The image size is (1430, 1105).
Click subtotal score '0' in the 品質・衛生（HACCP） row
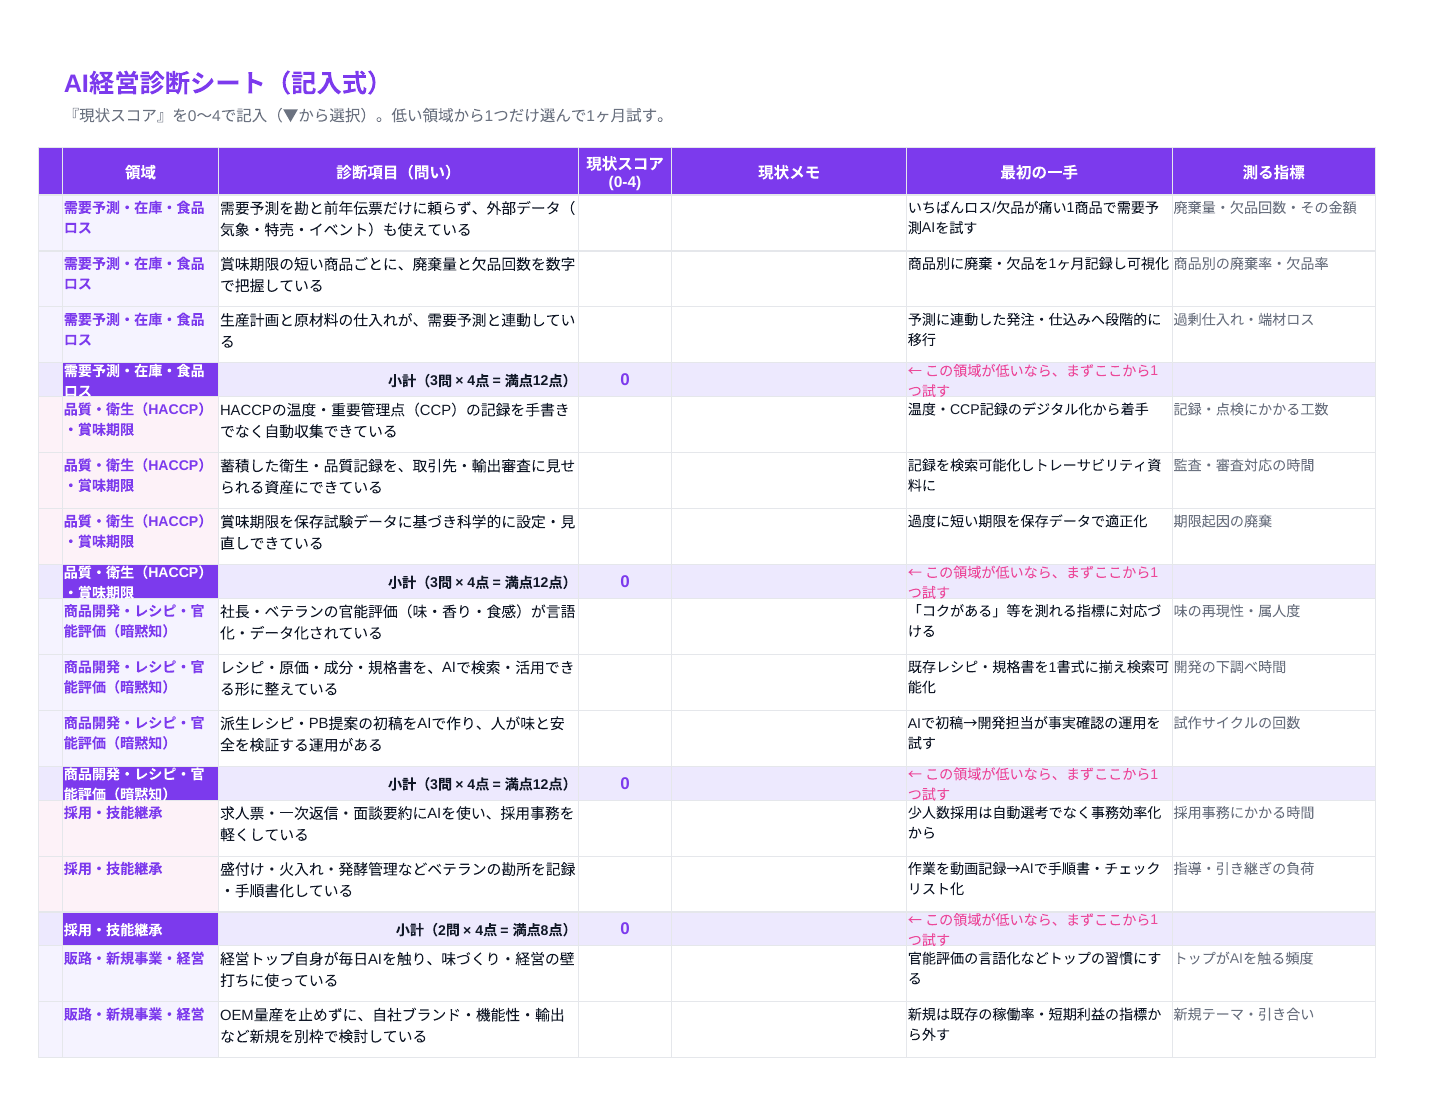625,582
